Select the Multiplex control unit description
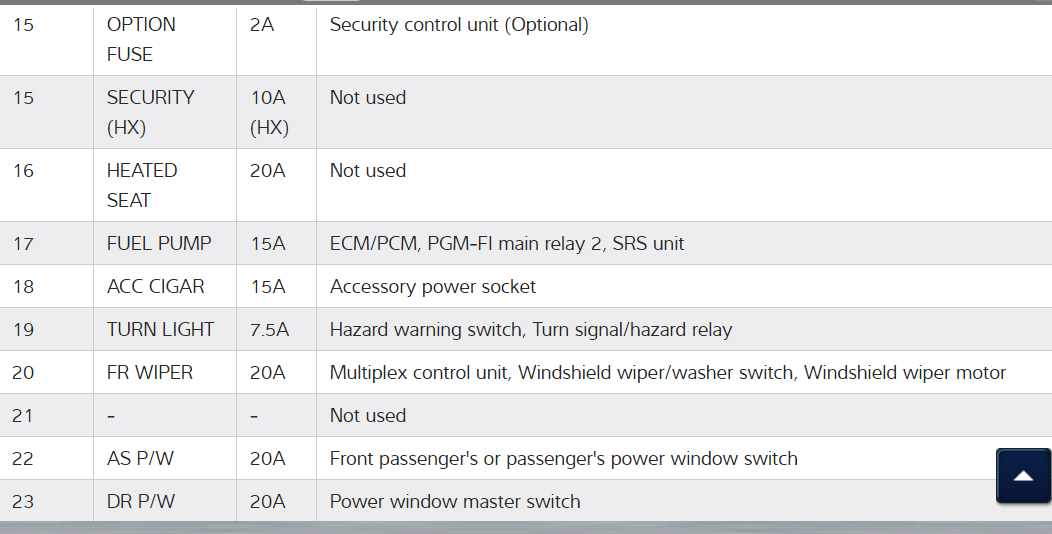 pos(667,372)
